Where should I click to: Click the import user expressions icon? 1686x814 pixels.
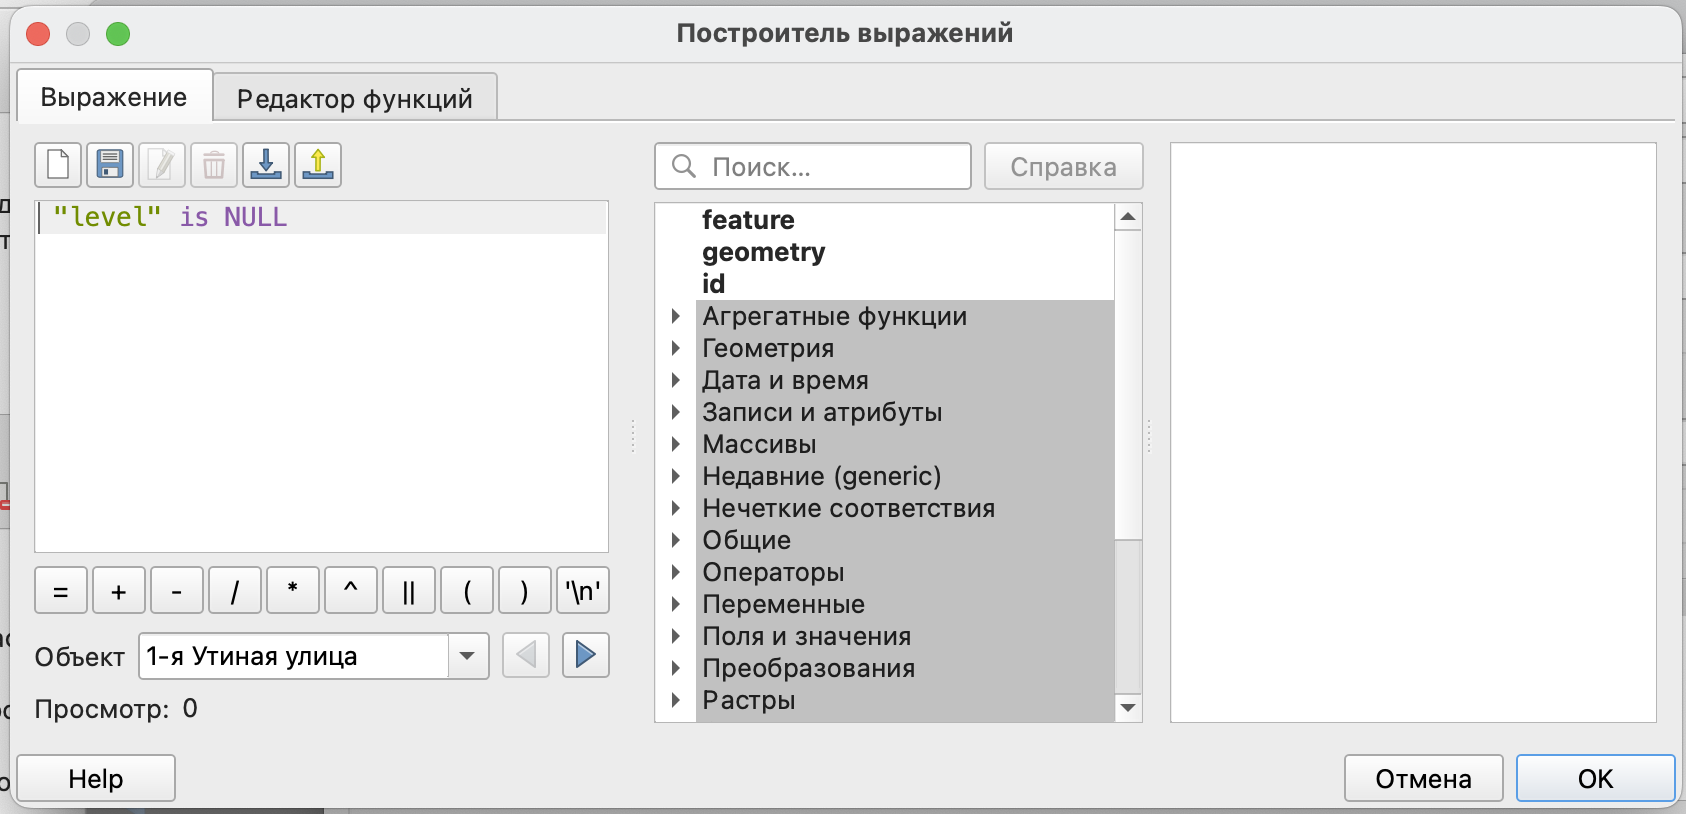pyautogui.click(x=266, y=165)
